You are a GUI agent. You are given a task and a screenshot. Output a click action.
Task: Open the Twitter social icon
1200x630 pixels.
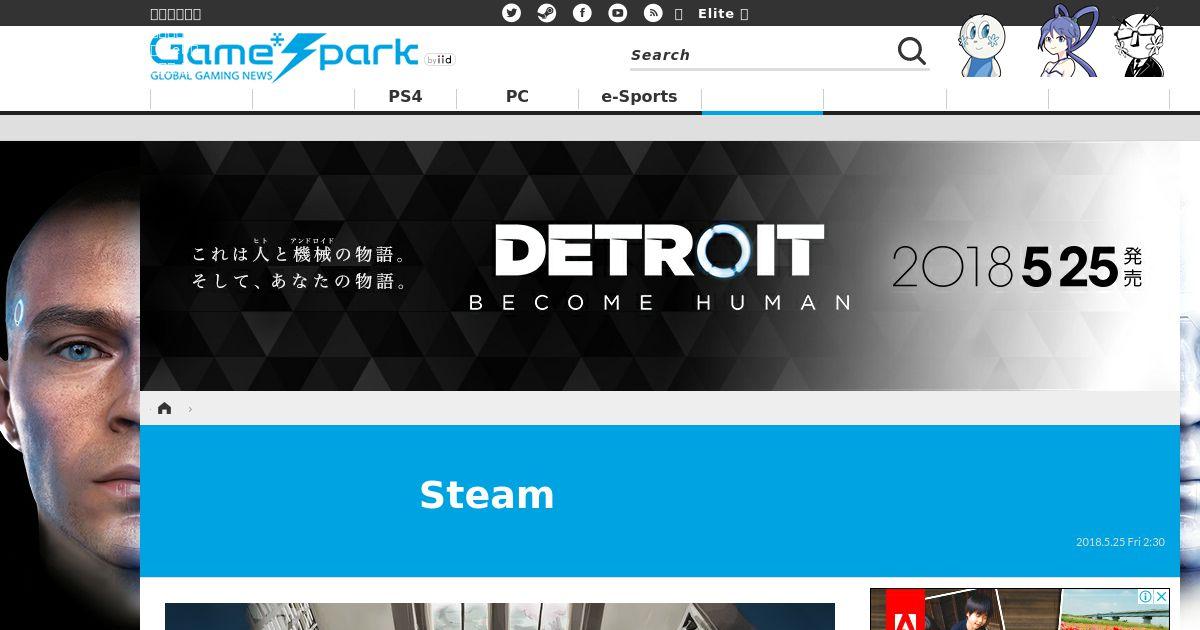tap(511, 13)
